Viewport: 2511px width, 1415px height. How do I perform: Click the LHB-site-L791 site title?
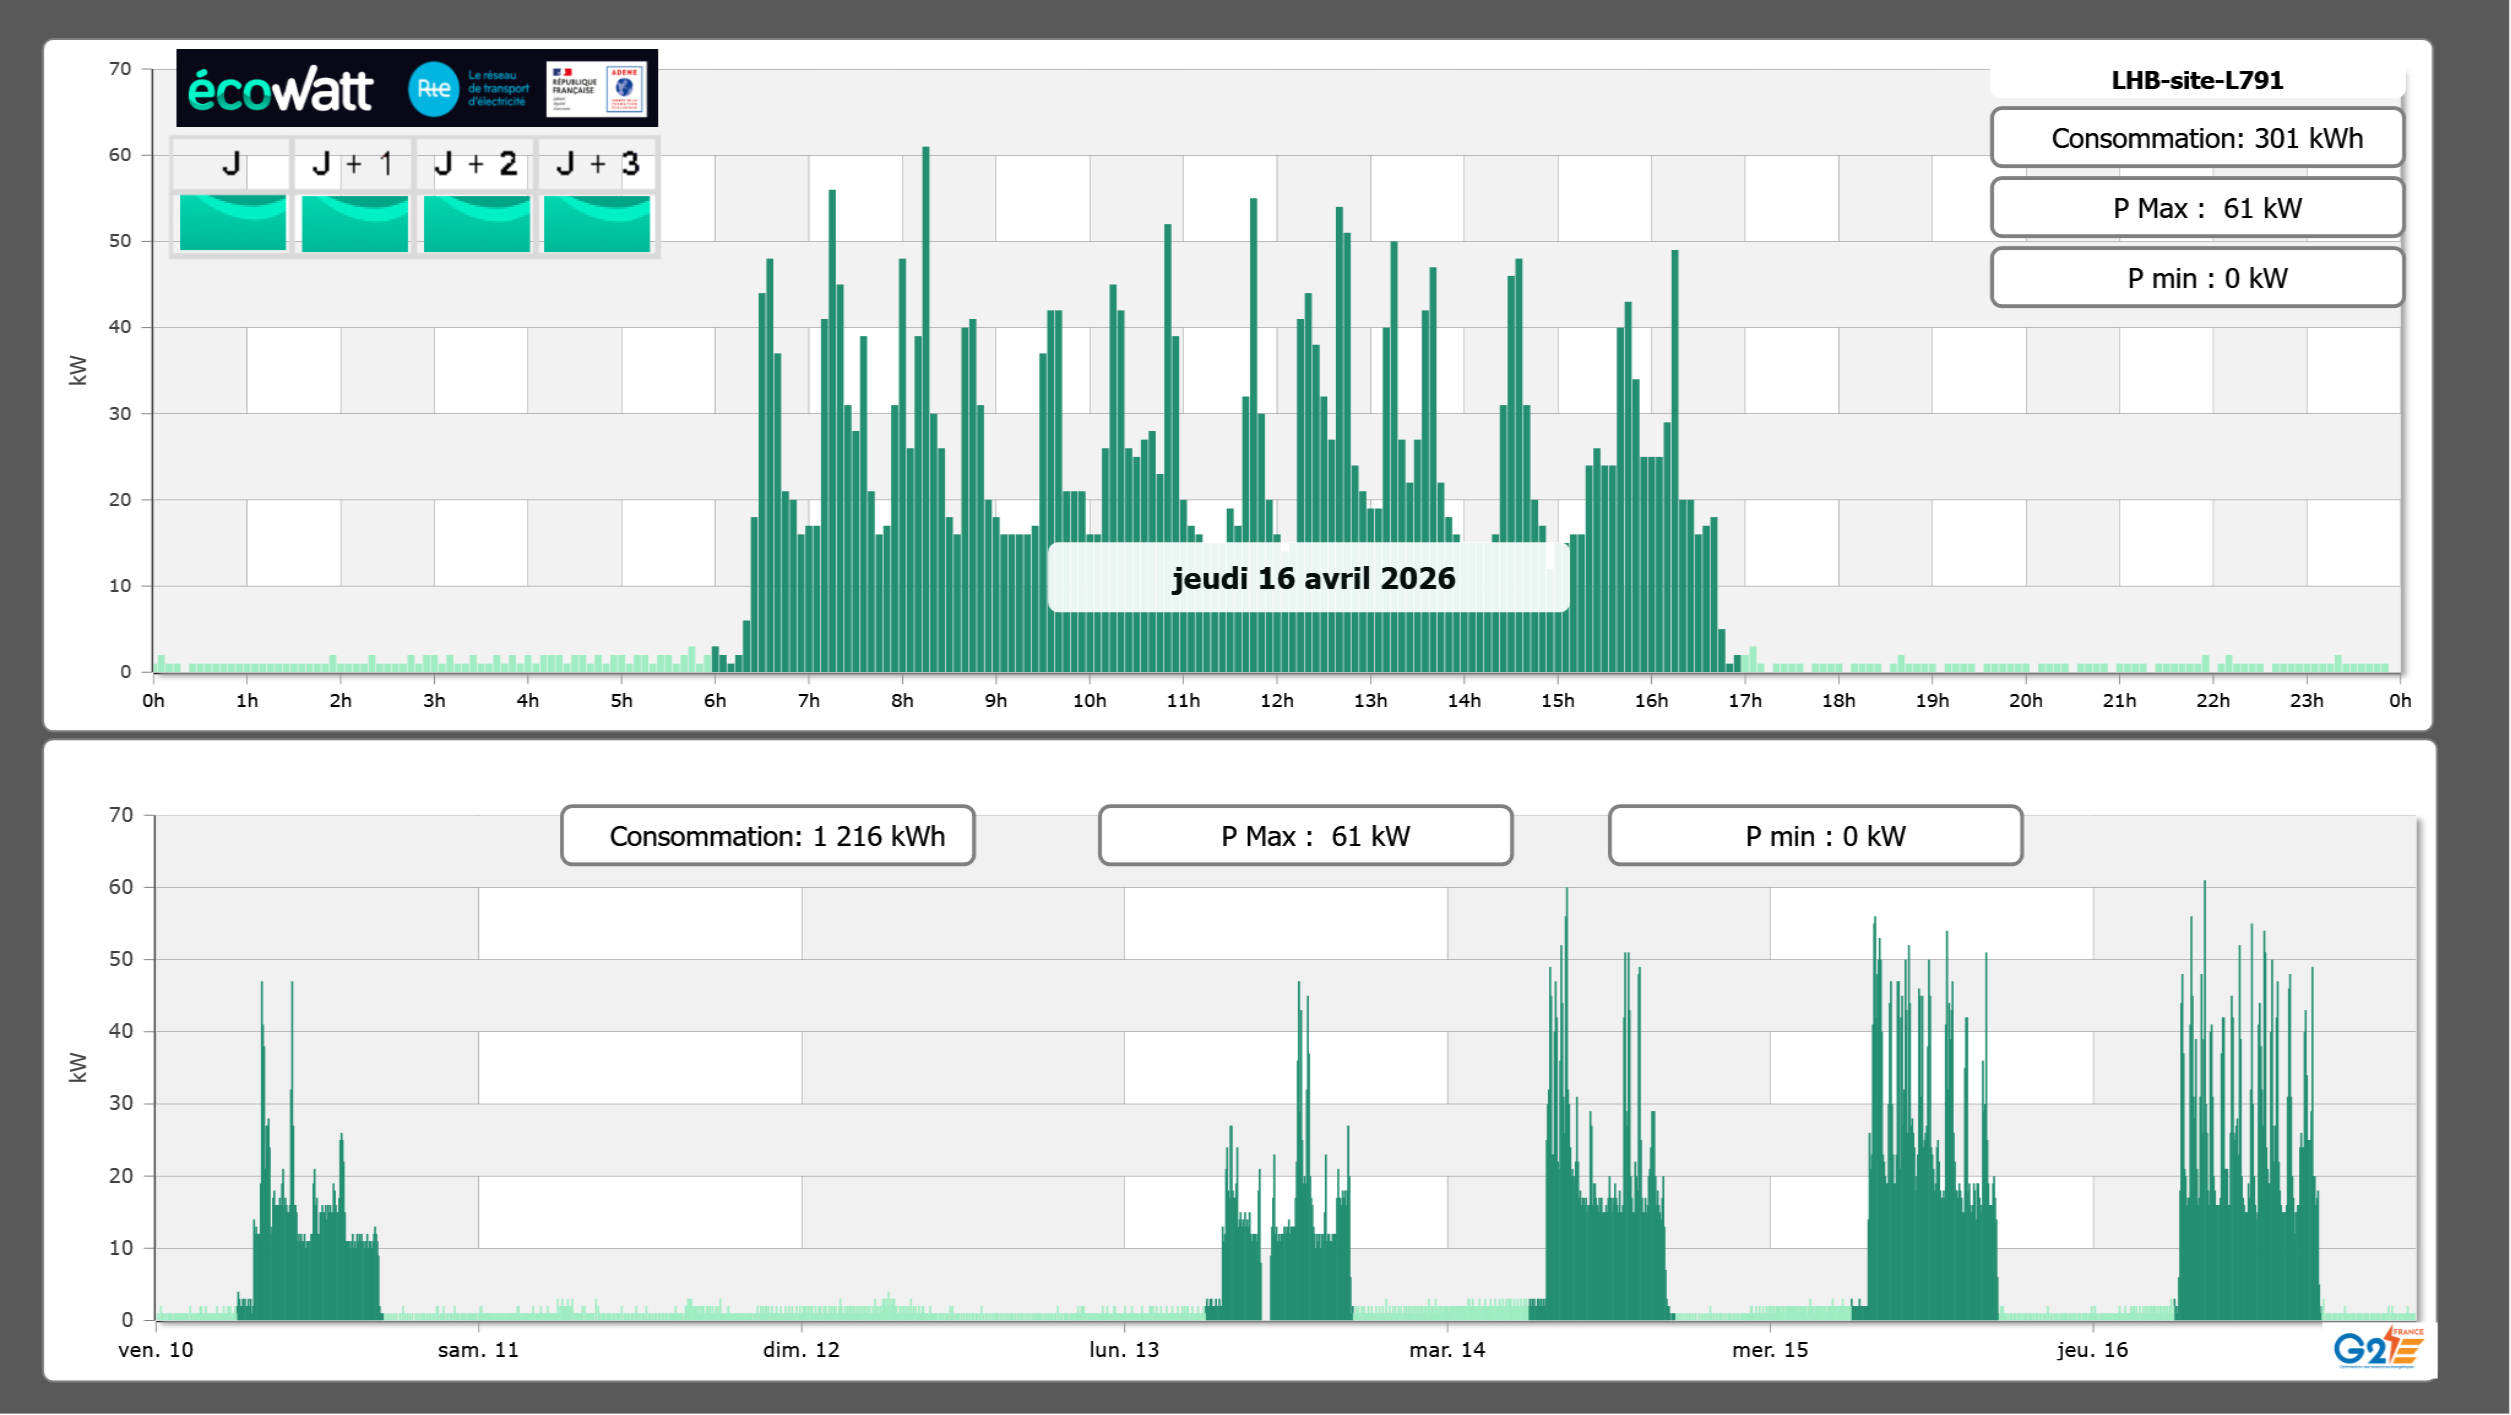click(x=2196, y=81)
